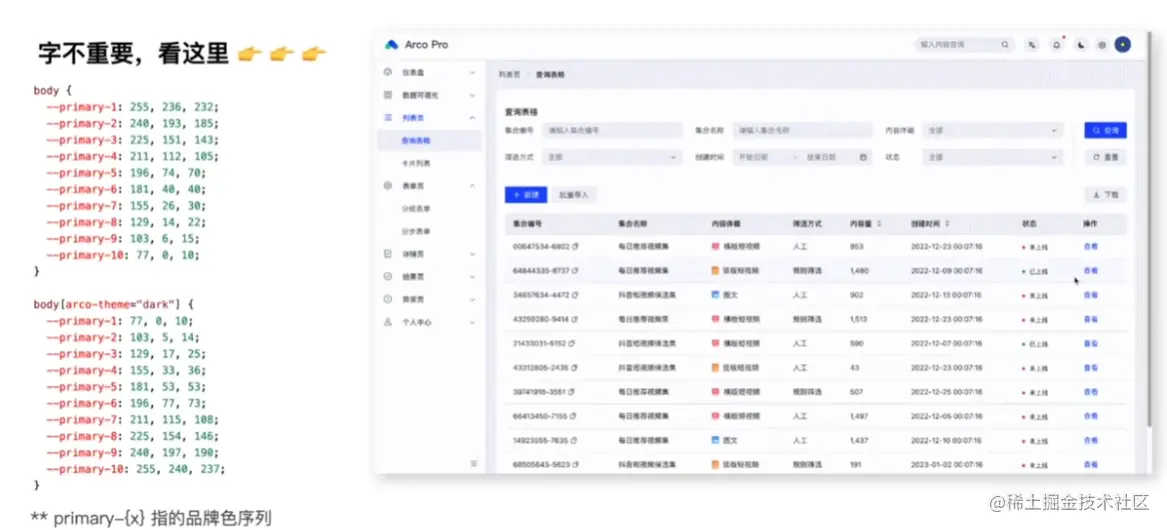1167x530 pixels.
Task: Sort table by 创建时间 column arrows
Action: (x=947, y=223)
